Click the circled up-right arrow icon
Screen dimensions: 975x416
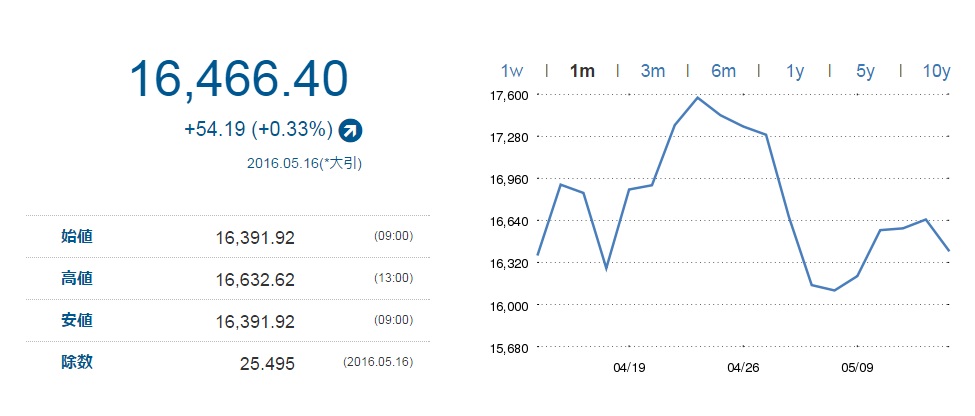(351, 129)
